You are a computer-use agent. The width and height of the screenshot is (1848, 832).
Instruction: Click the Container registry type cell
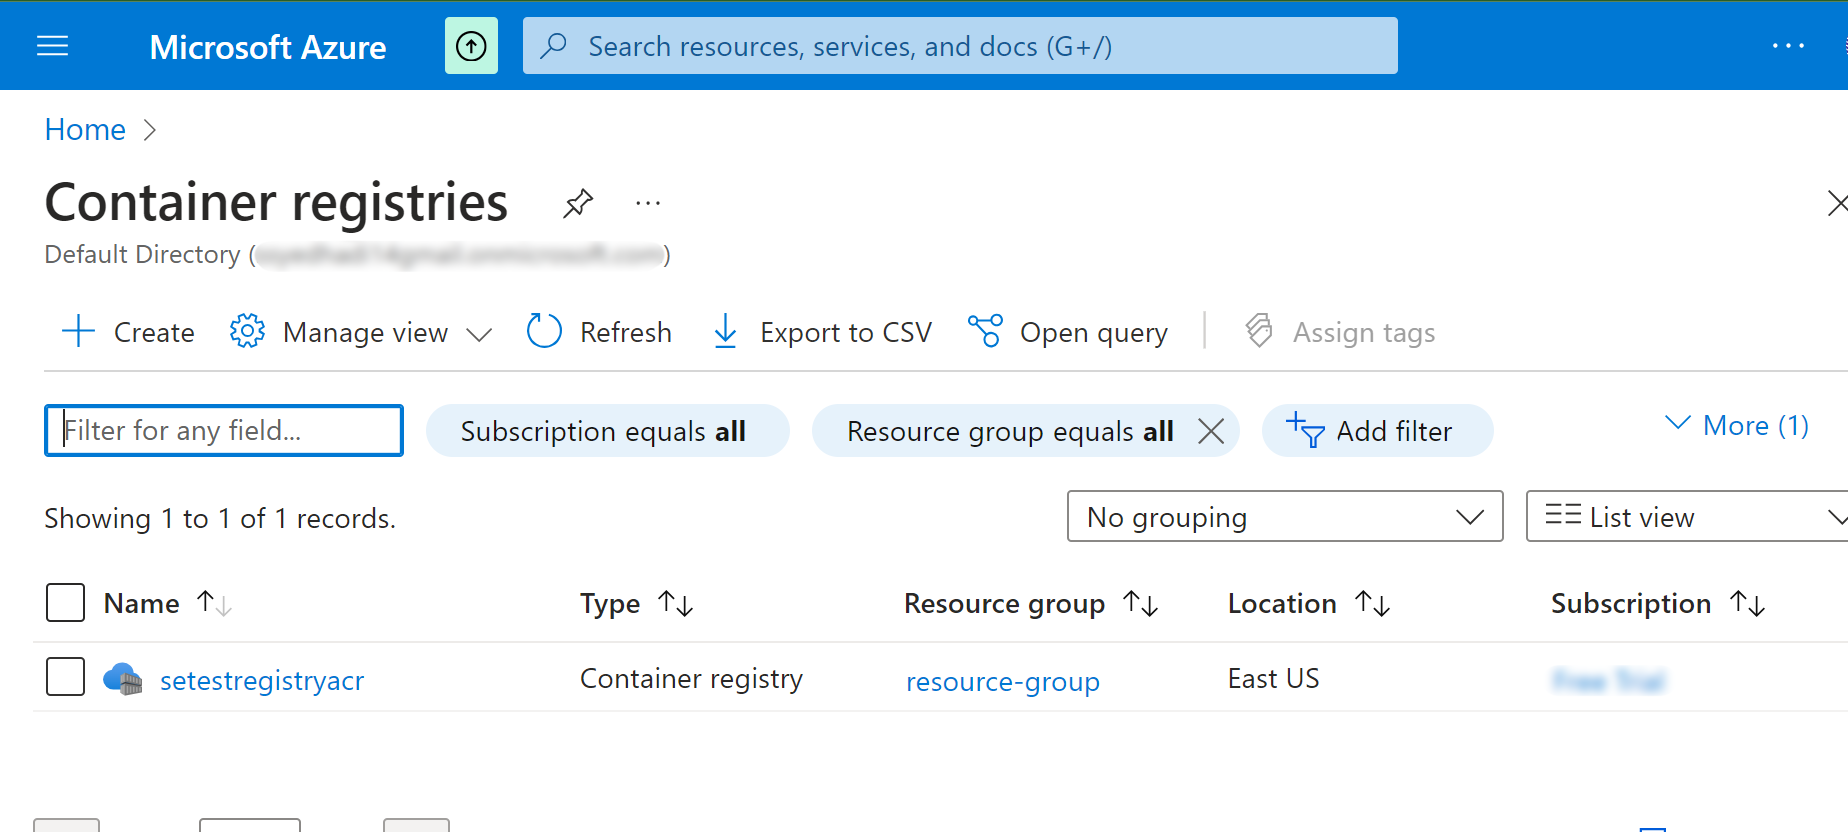pos(691,679)
